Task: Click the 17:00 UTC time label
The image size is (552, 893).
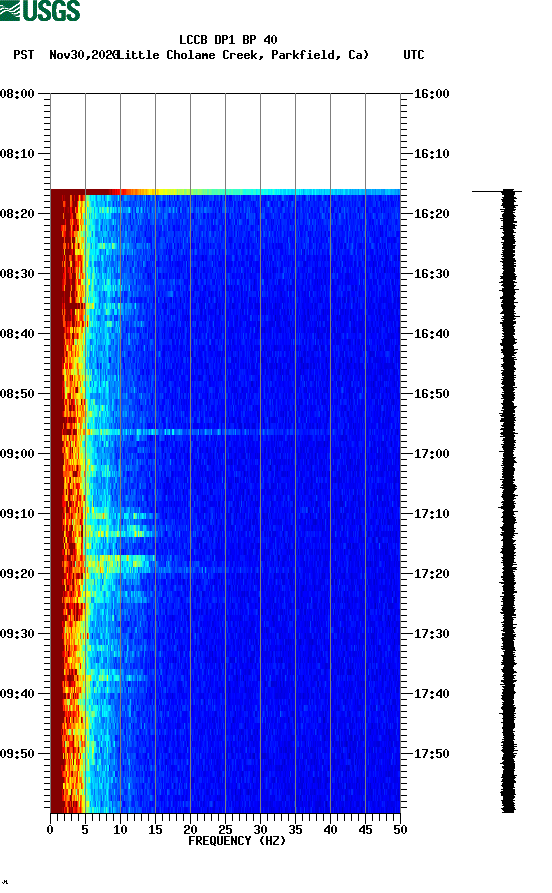Action: click(x=431, y=454)
